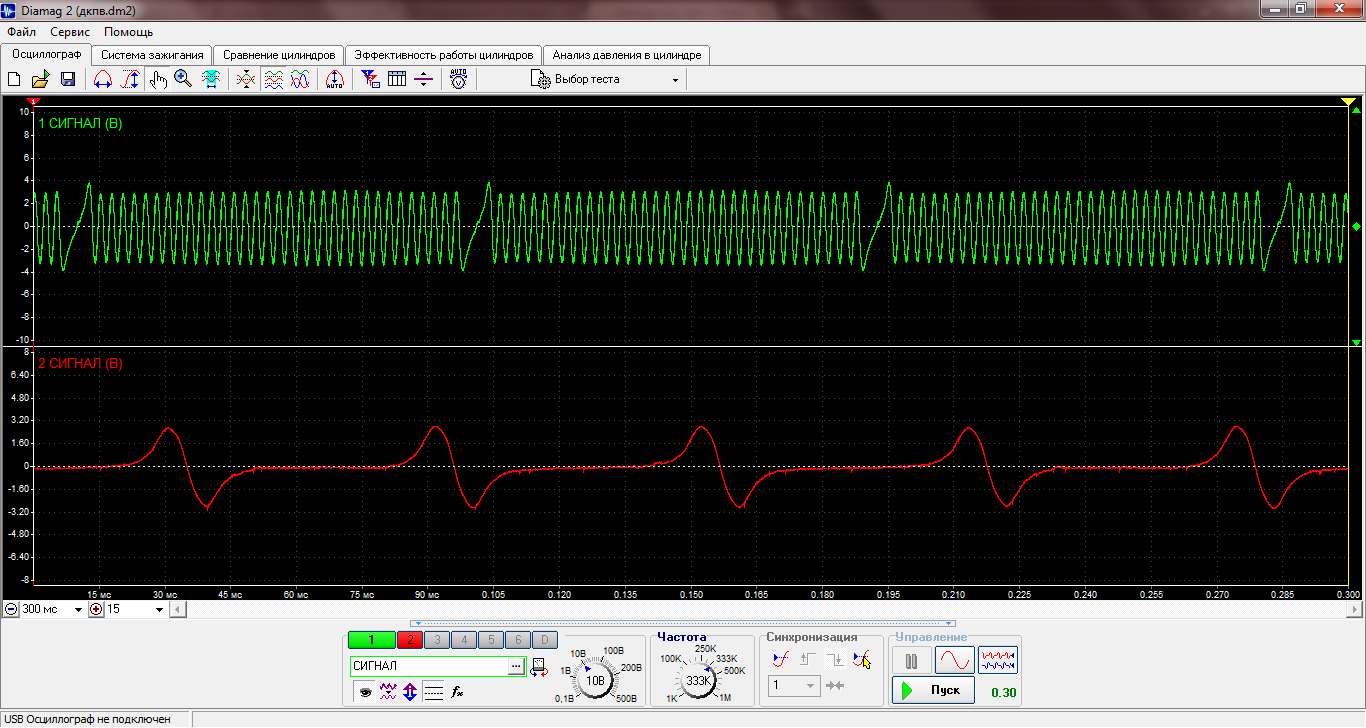Open the 15 grid step dropdown
Viewport: 1366px width, 728px height.
coord(159,609)
